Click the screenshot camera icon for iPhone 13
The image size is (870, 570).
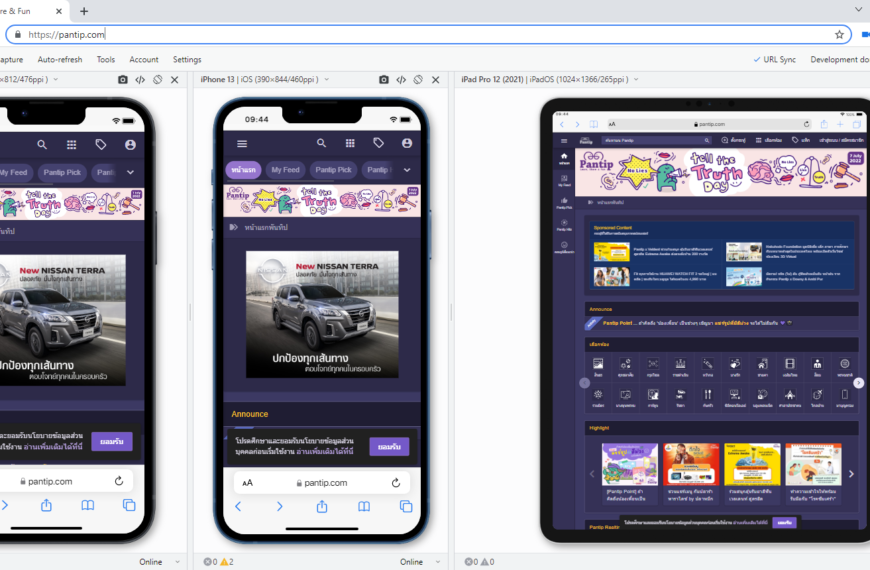click(385, 79)
